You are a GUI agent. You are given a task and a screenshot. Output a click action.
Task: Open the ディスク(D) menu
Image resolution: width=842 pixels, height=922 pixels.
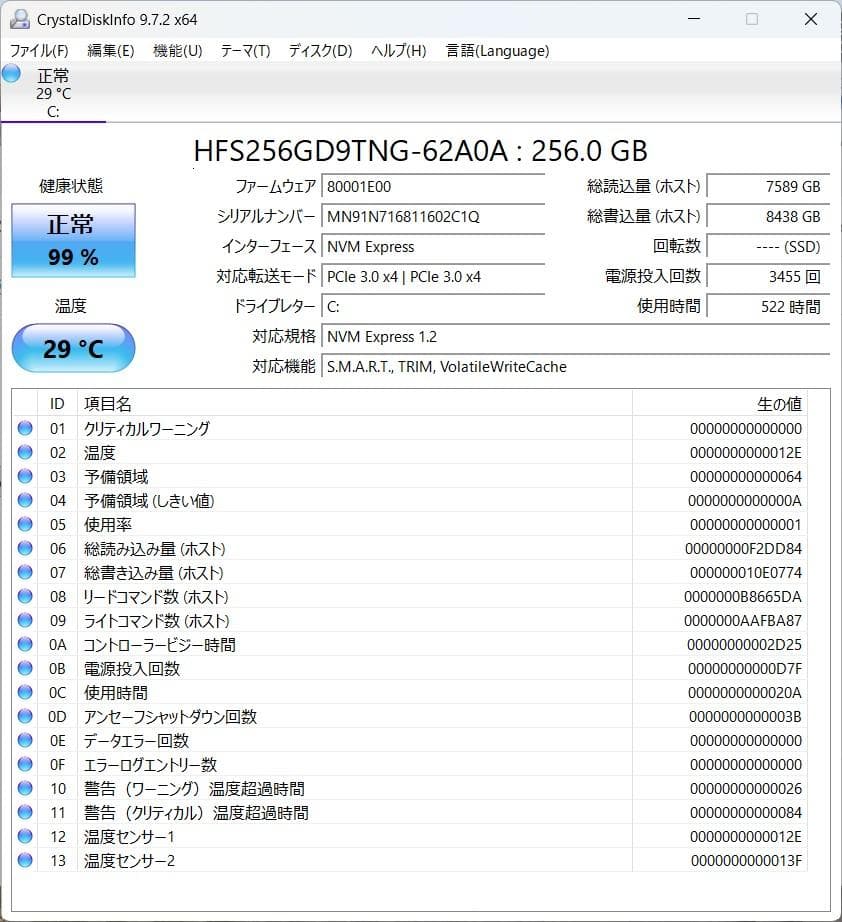click(319, 50)
